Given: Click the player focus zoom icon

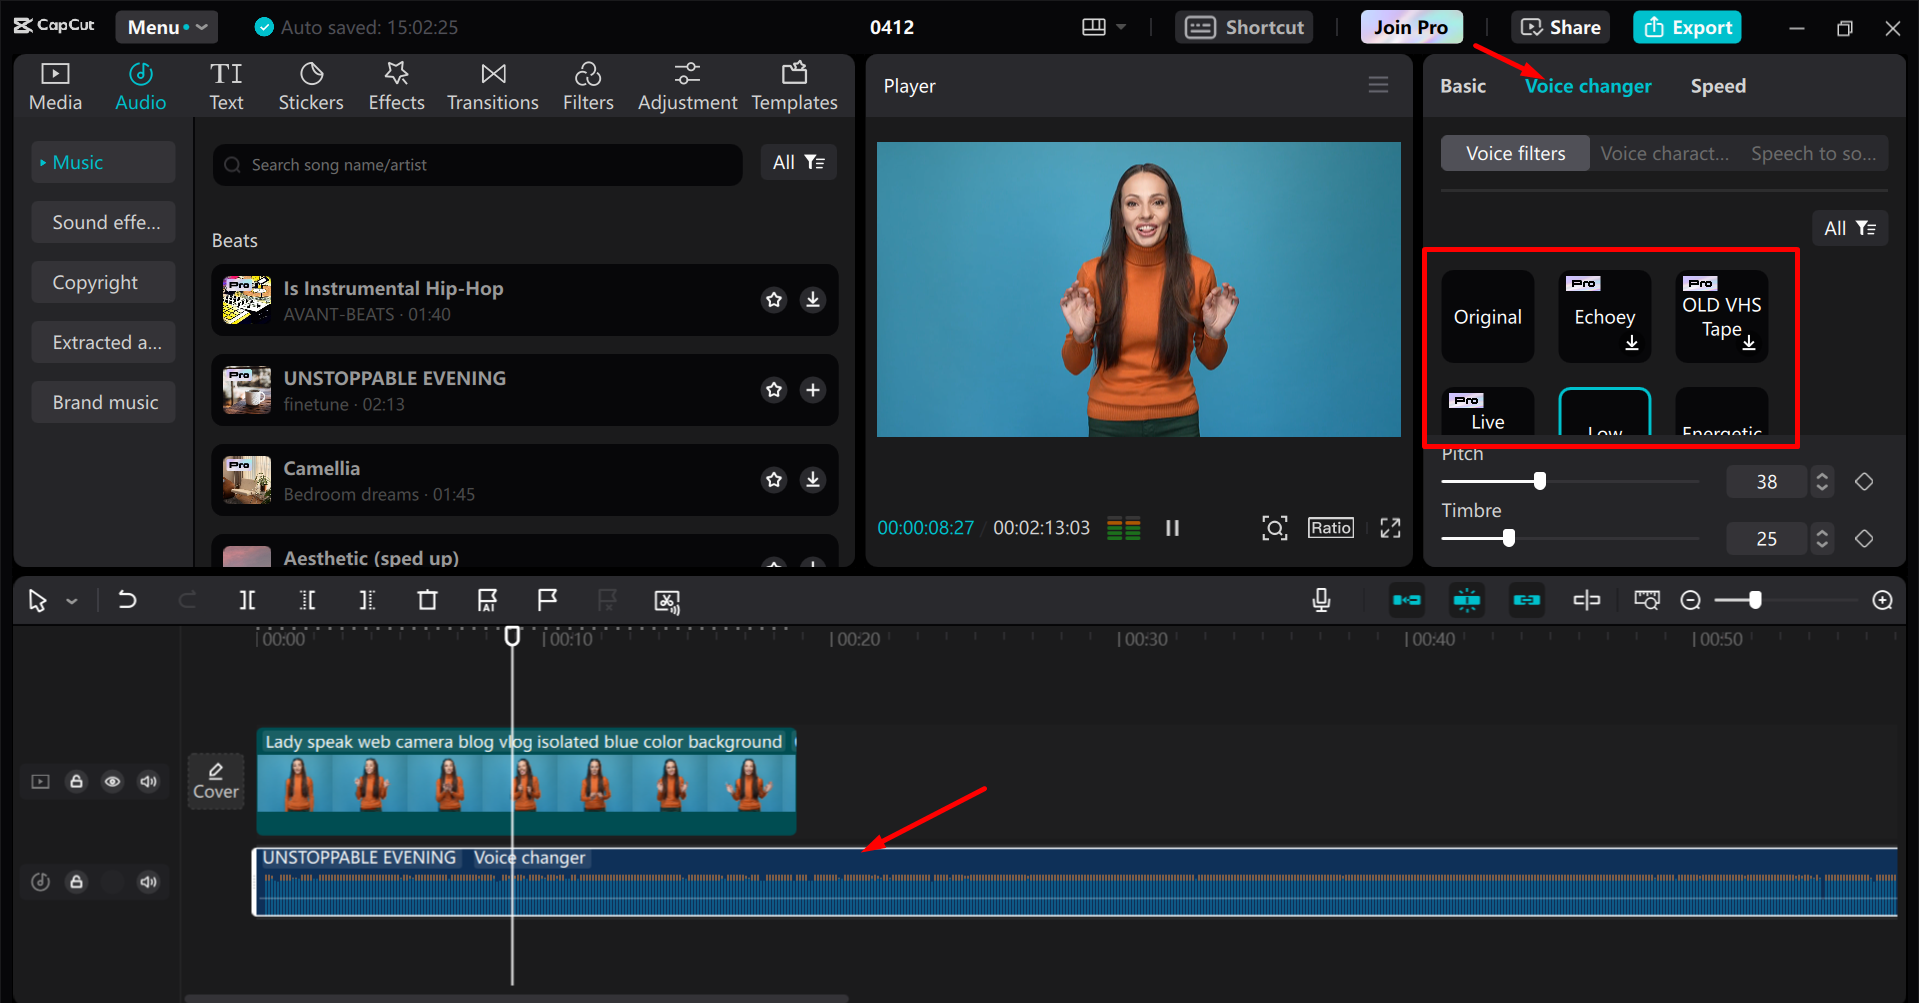Looking at the screenshot, I should (x=1274, y=528).
